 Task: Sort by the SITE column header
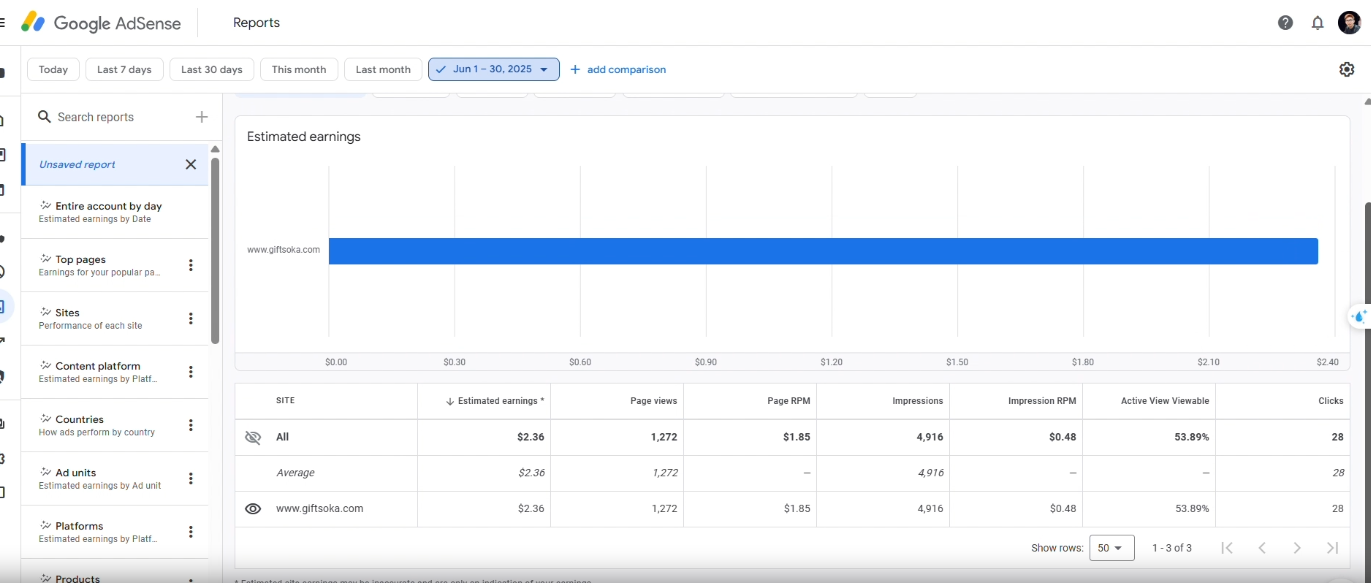point(285,401)
